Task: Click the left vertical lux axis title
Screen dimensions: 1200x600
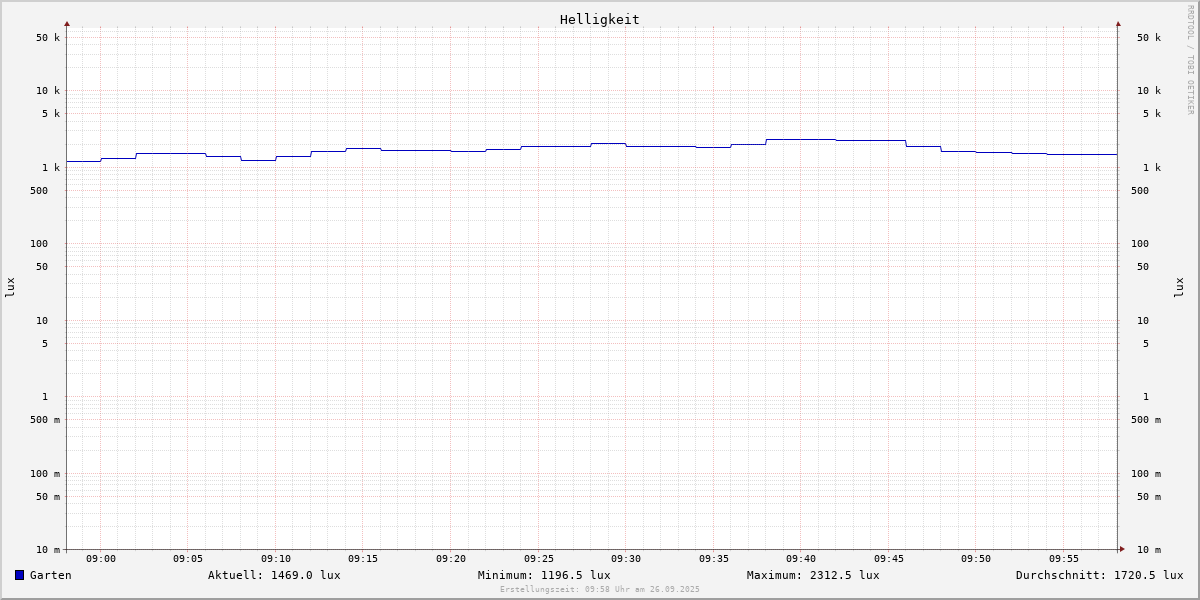Action: point(10,287)
